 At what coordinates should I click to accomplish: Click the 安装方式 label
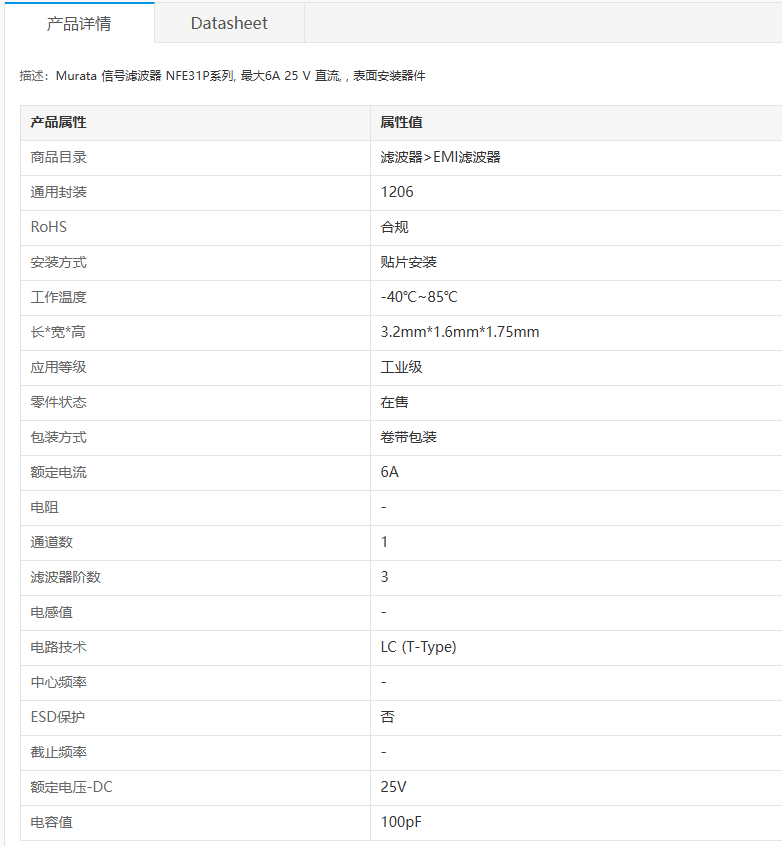(x=58, y=262)
